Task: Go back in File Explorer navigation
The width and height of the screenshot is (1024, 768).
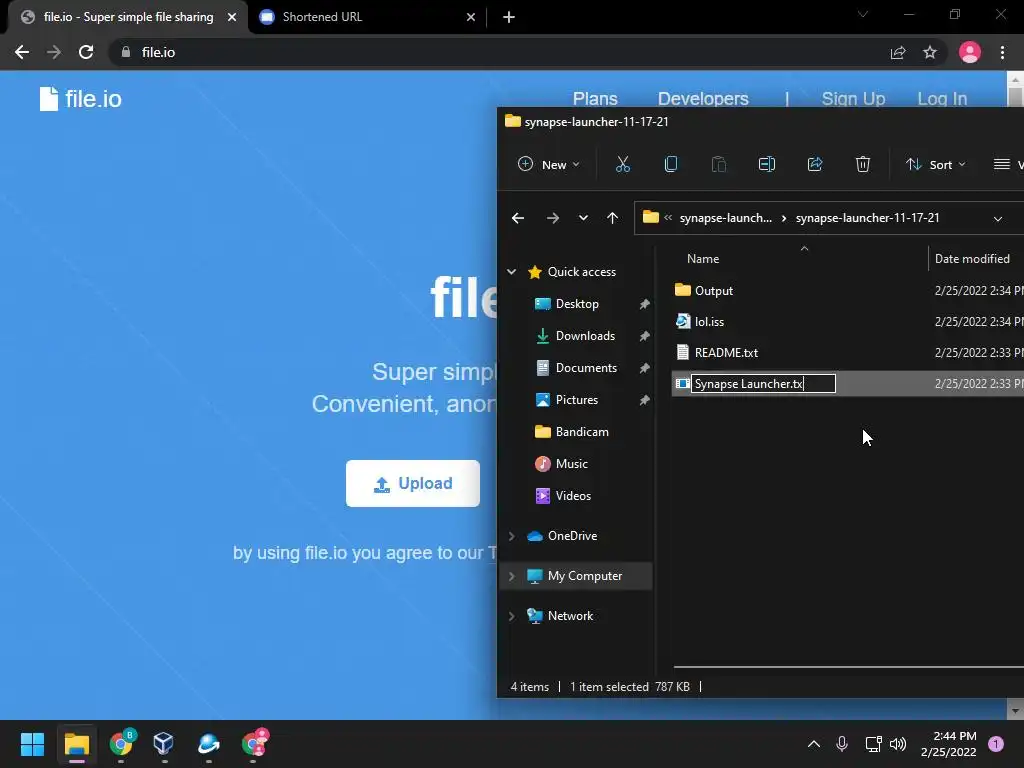Action: pos(518,218)
